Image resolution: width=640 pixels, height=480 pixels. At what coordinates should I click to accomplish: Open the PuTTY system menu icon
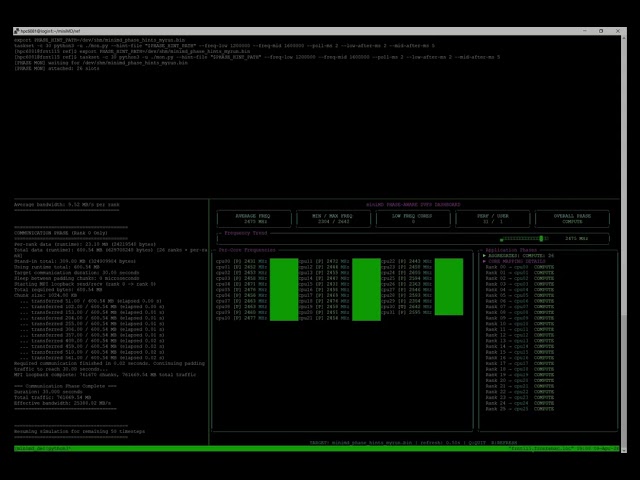[17, 31]
